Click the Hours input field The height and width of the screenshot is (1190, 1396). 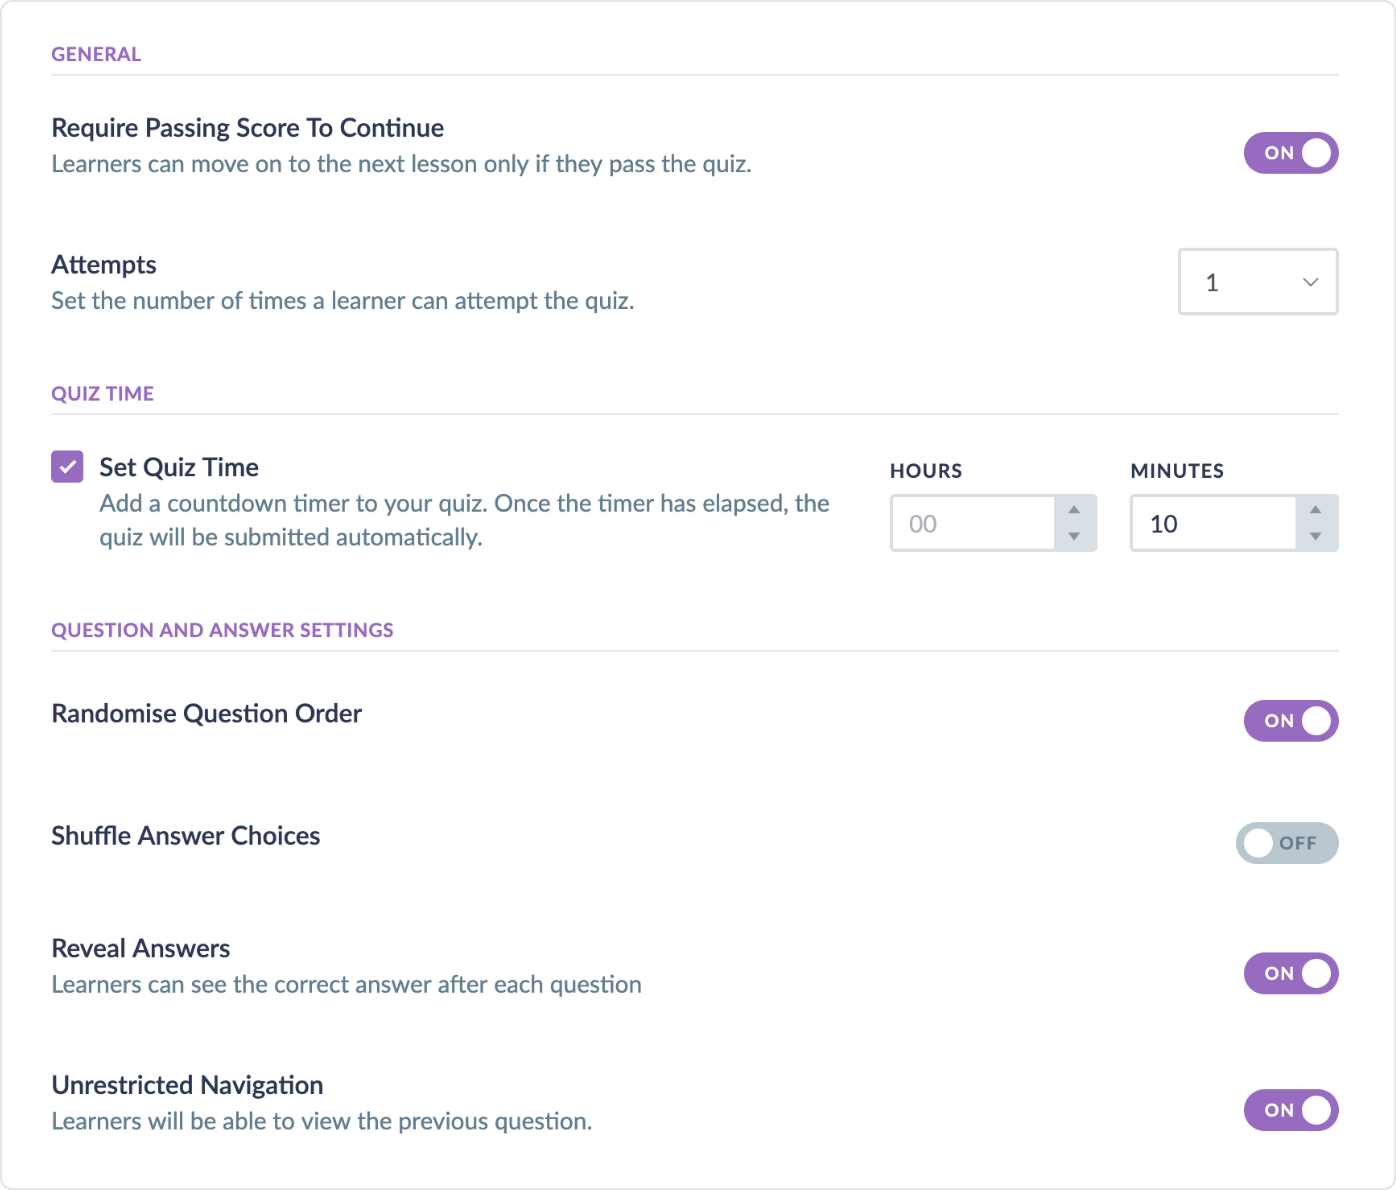click(972, 523)
